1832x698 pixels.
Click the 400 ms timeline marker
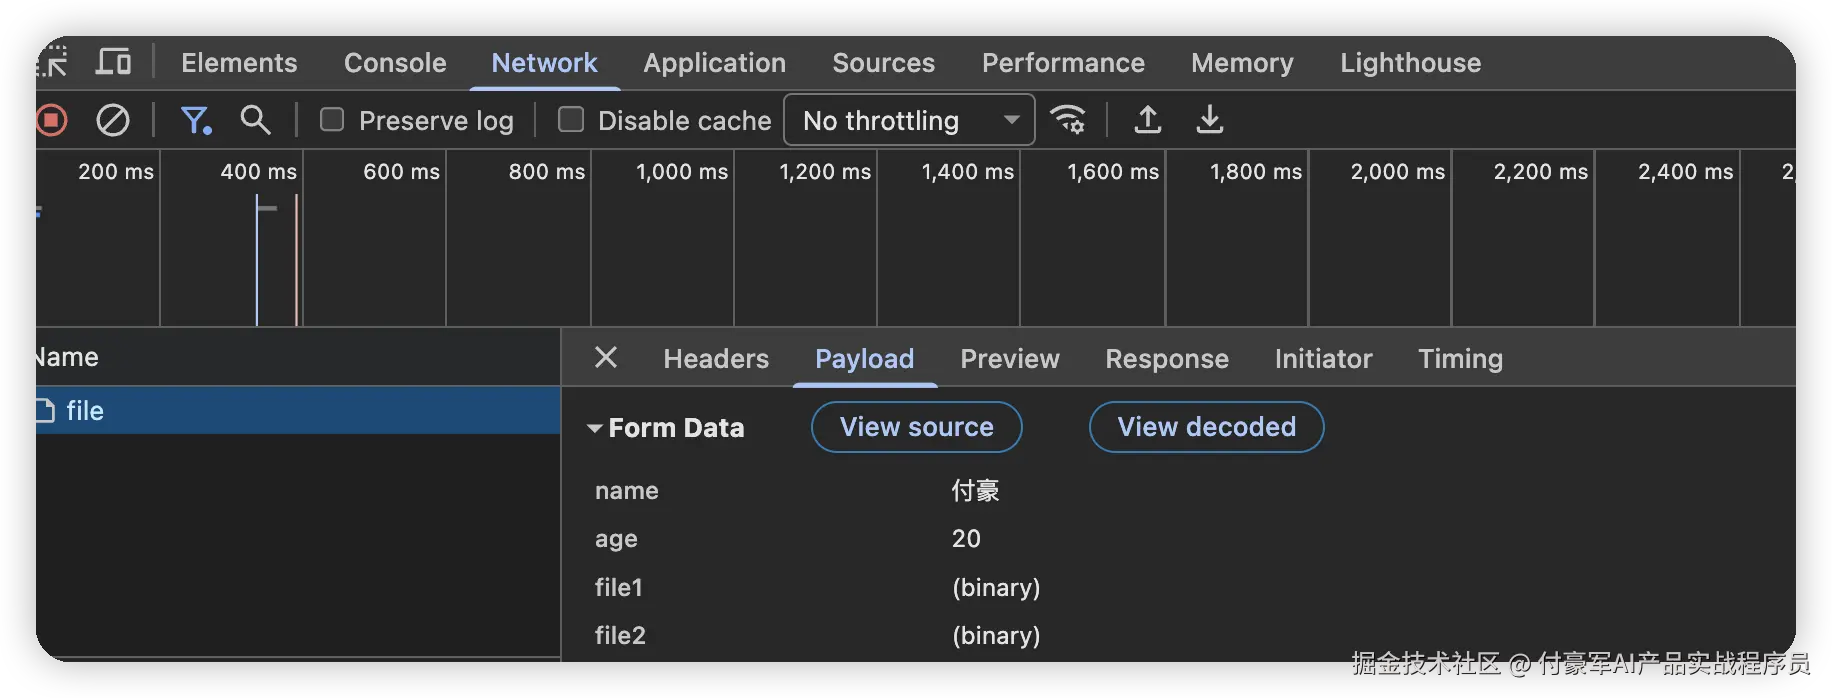click(258, 171)
